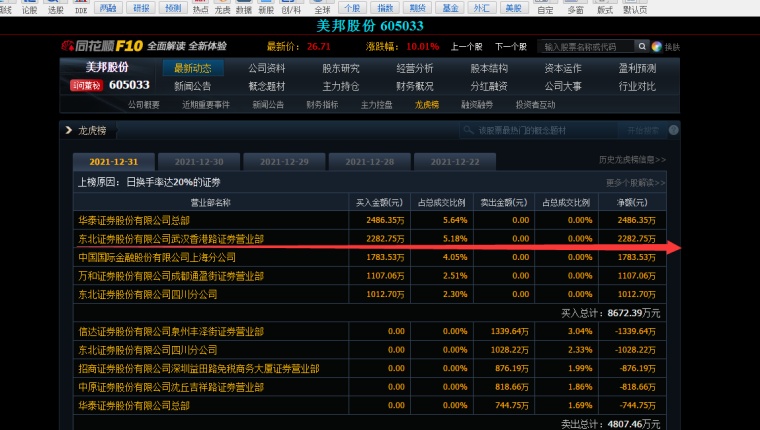Click the magnifier icon in concept search box
Image resolution: width=760 pixels, height=430 pixels.
tap(469, 130)
